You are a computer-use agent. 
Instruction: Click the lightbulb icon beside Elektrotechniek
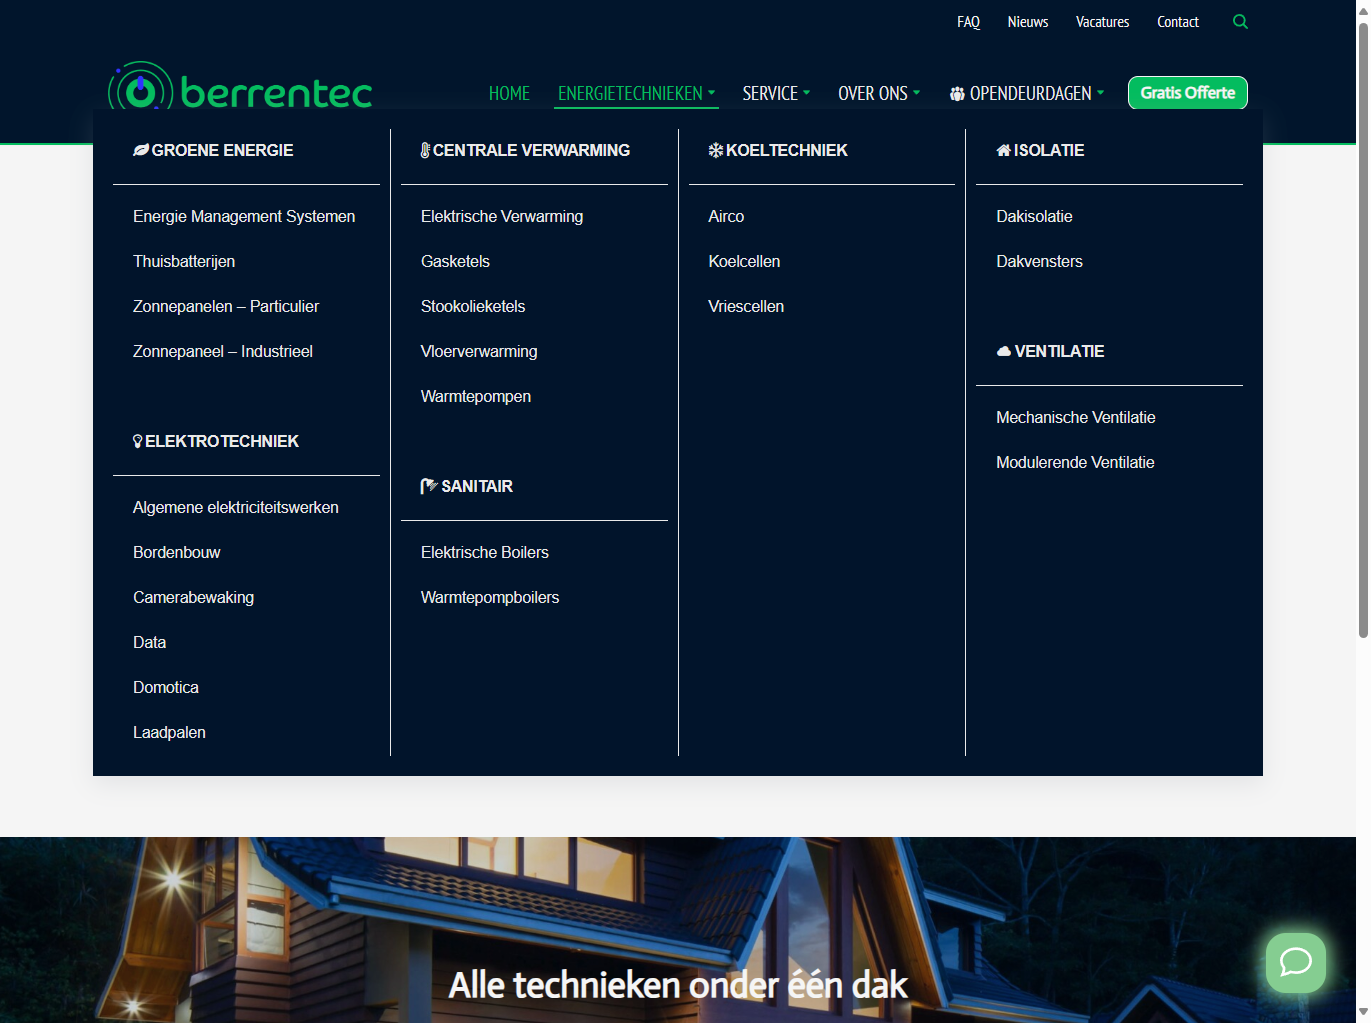click(138, 441)
